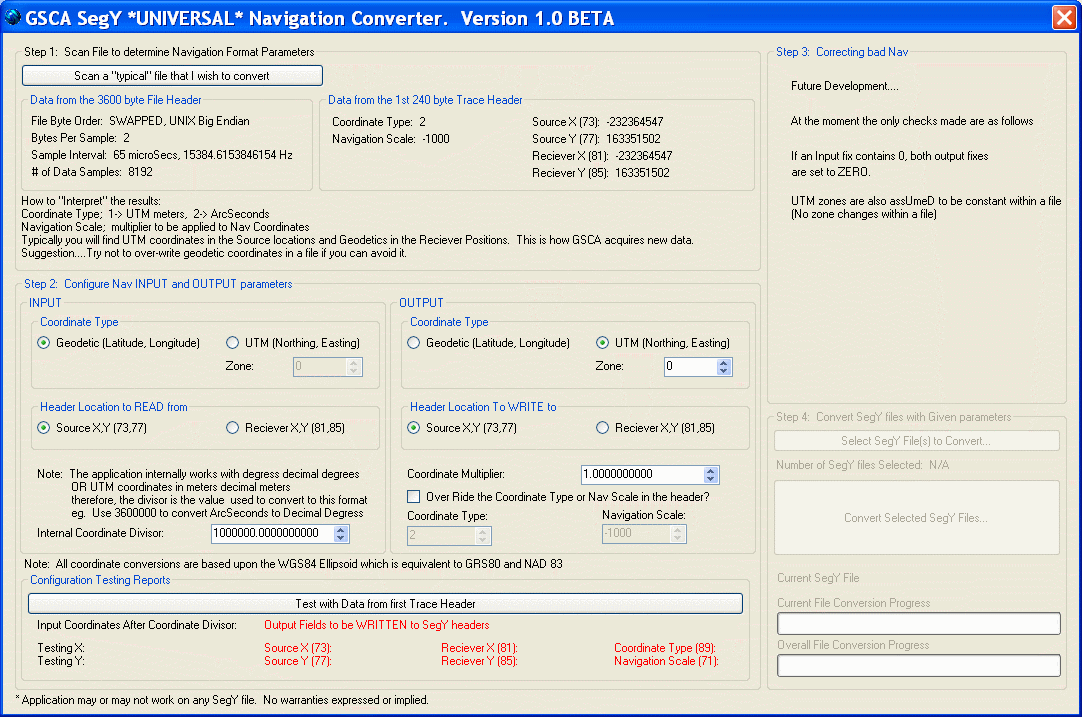Click red "Output Fields to be WRITTEN to SegY headers" text

tap(377, 625)
